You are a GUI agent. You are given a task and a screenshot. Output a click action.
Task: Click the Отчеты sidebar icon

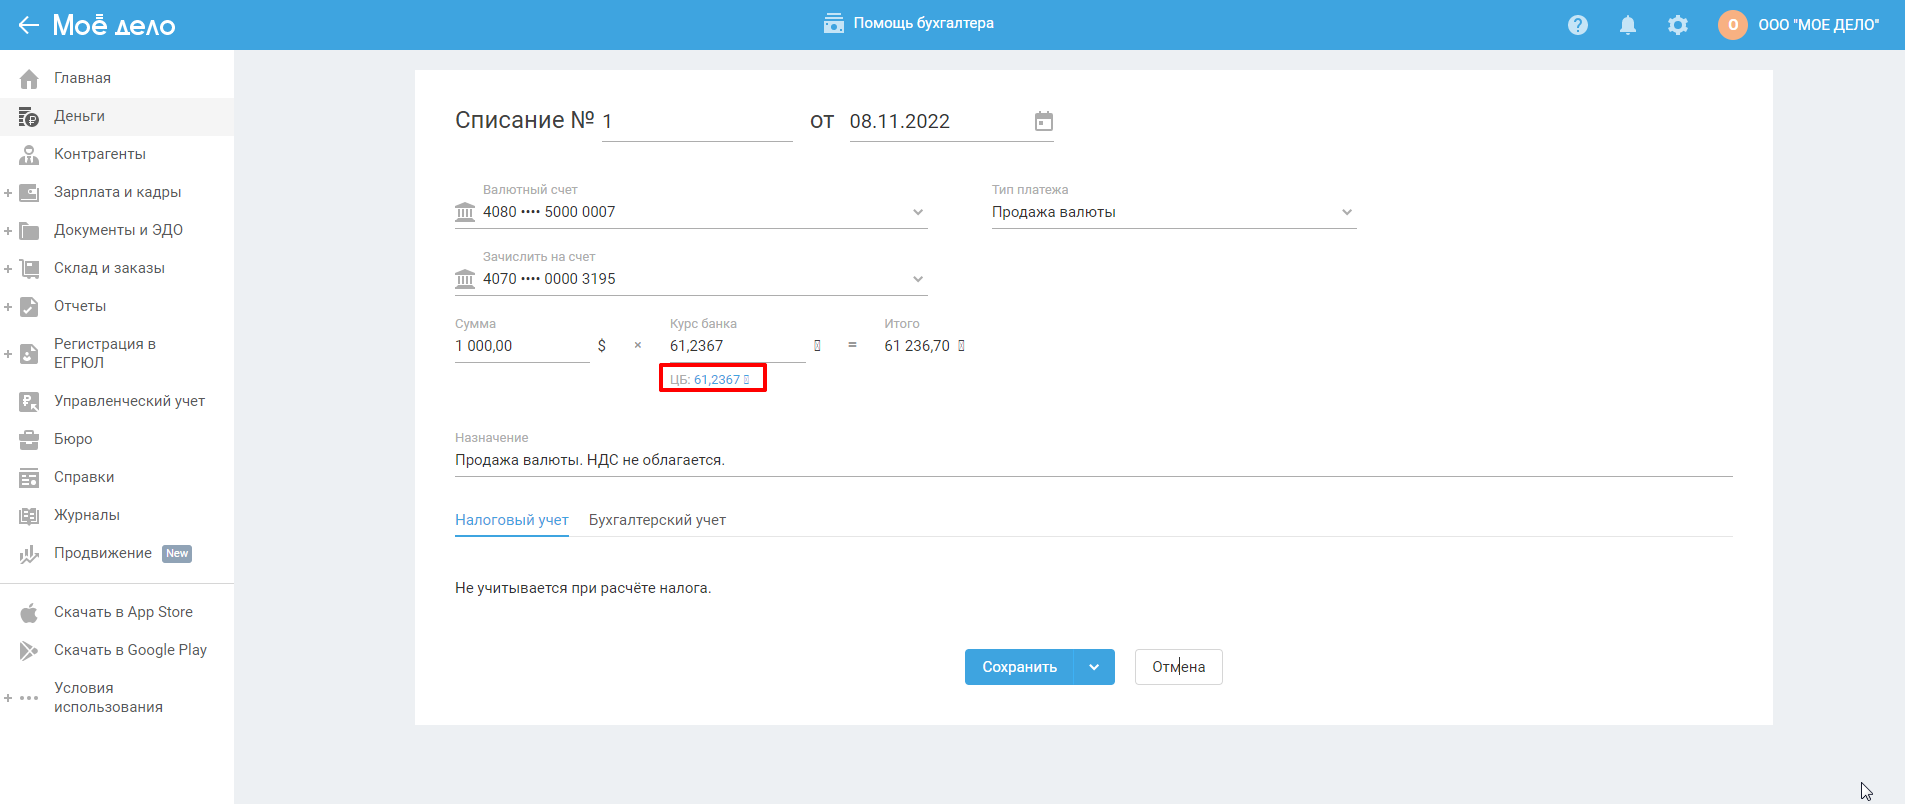point(29,306)
